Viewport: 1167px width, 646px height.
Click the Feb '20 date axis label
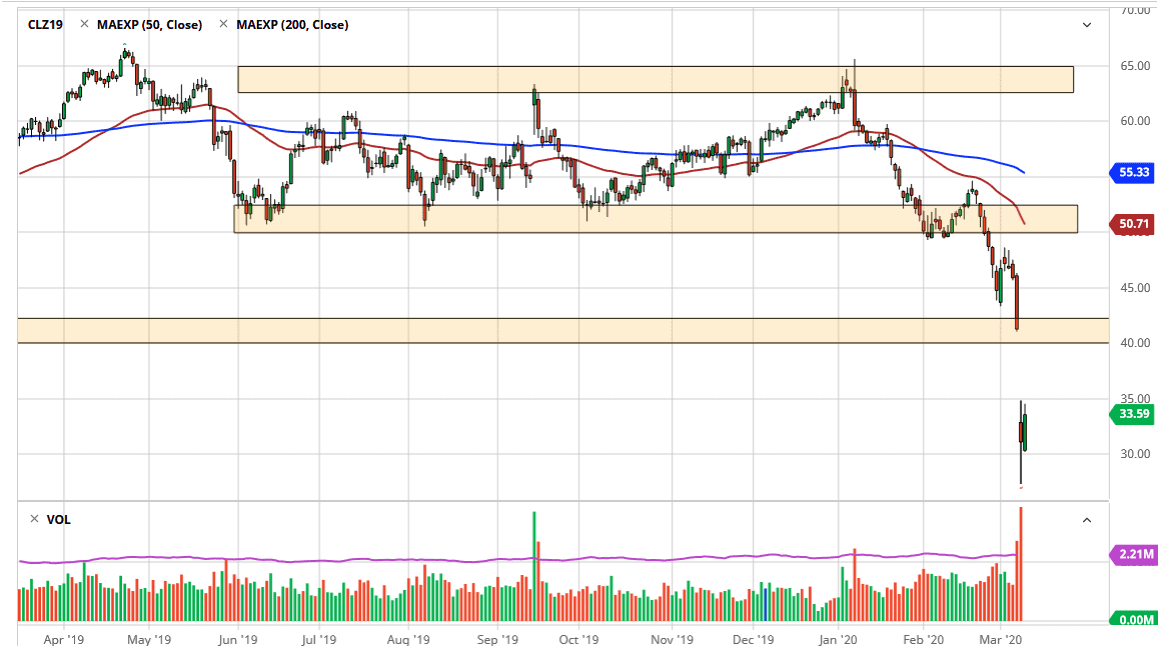(x=923, y=639)
